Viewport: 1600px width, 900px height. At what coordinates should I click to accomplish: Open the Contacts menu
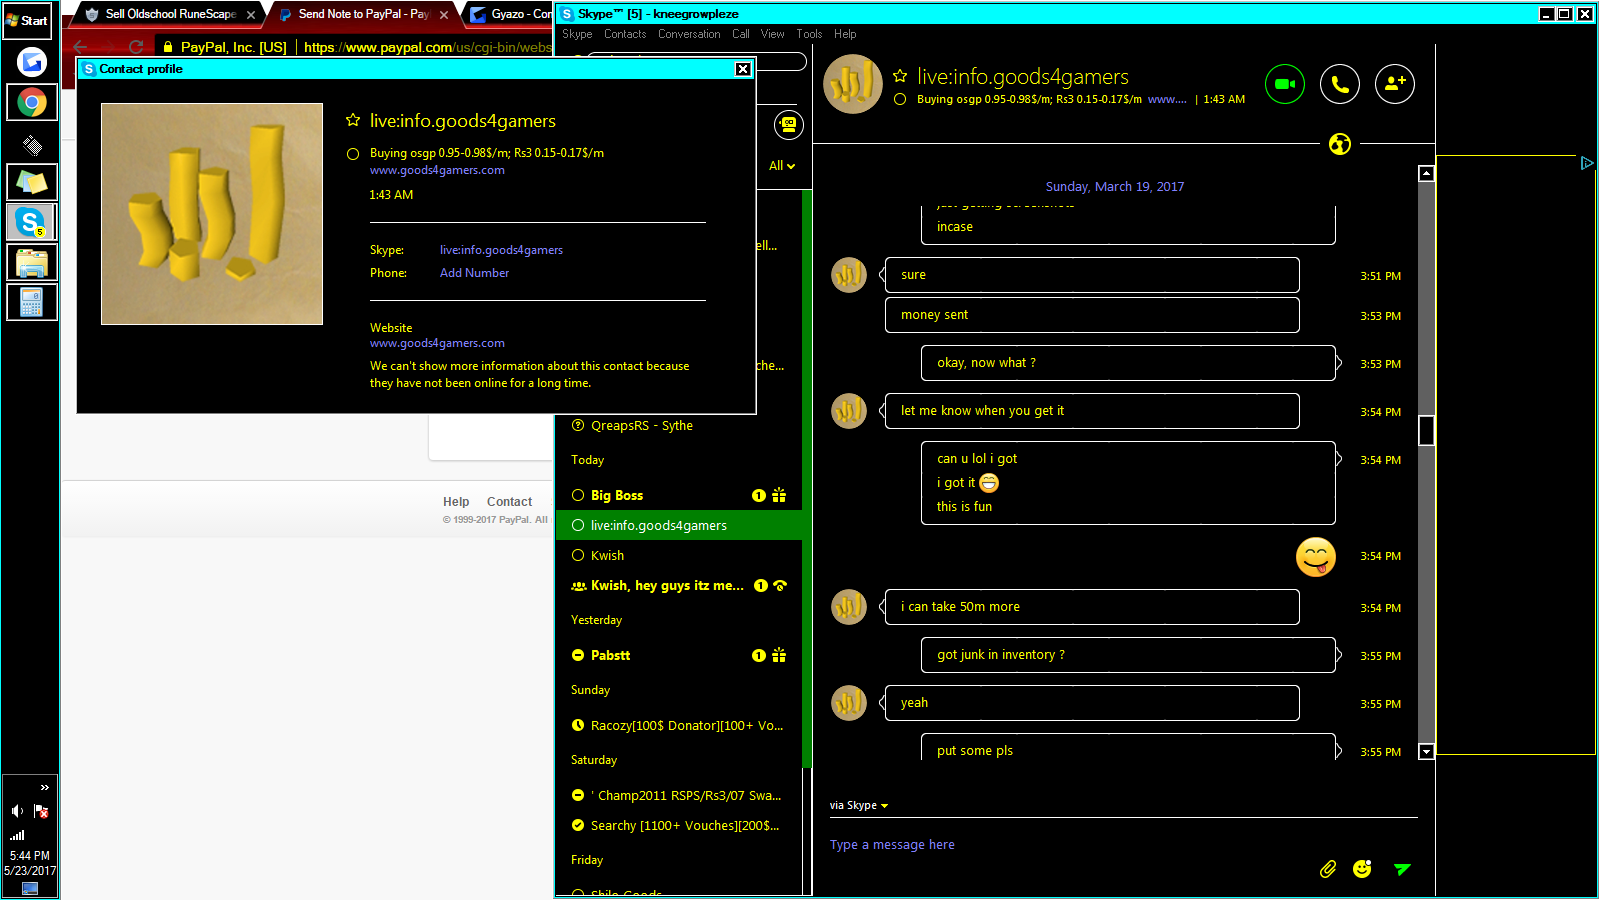point(625,34)
